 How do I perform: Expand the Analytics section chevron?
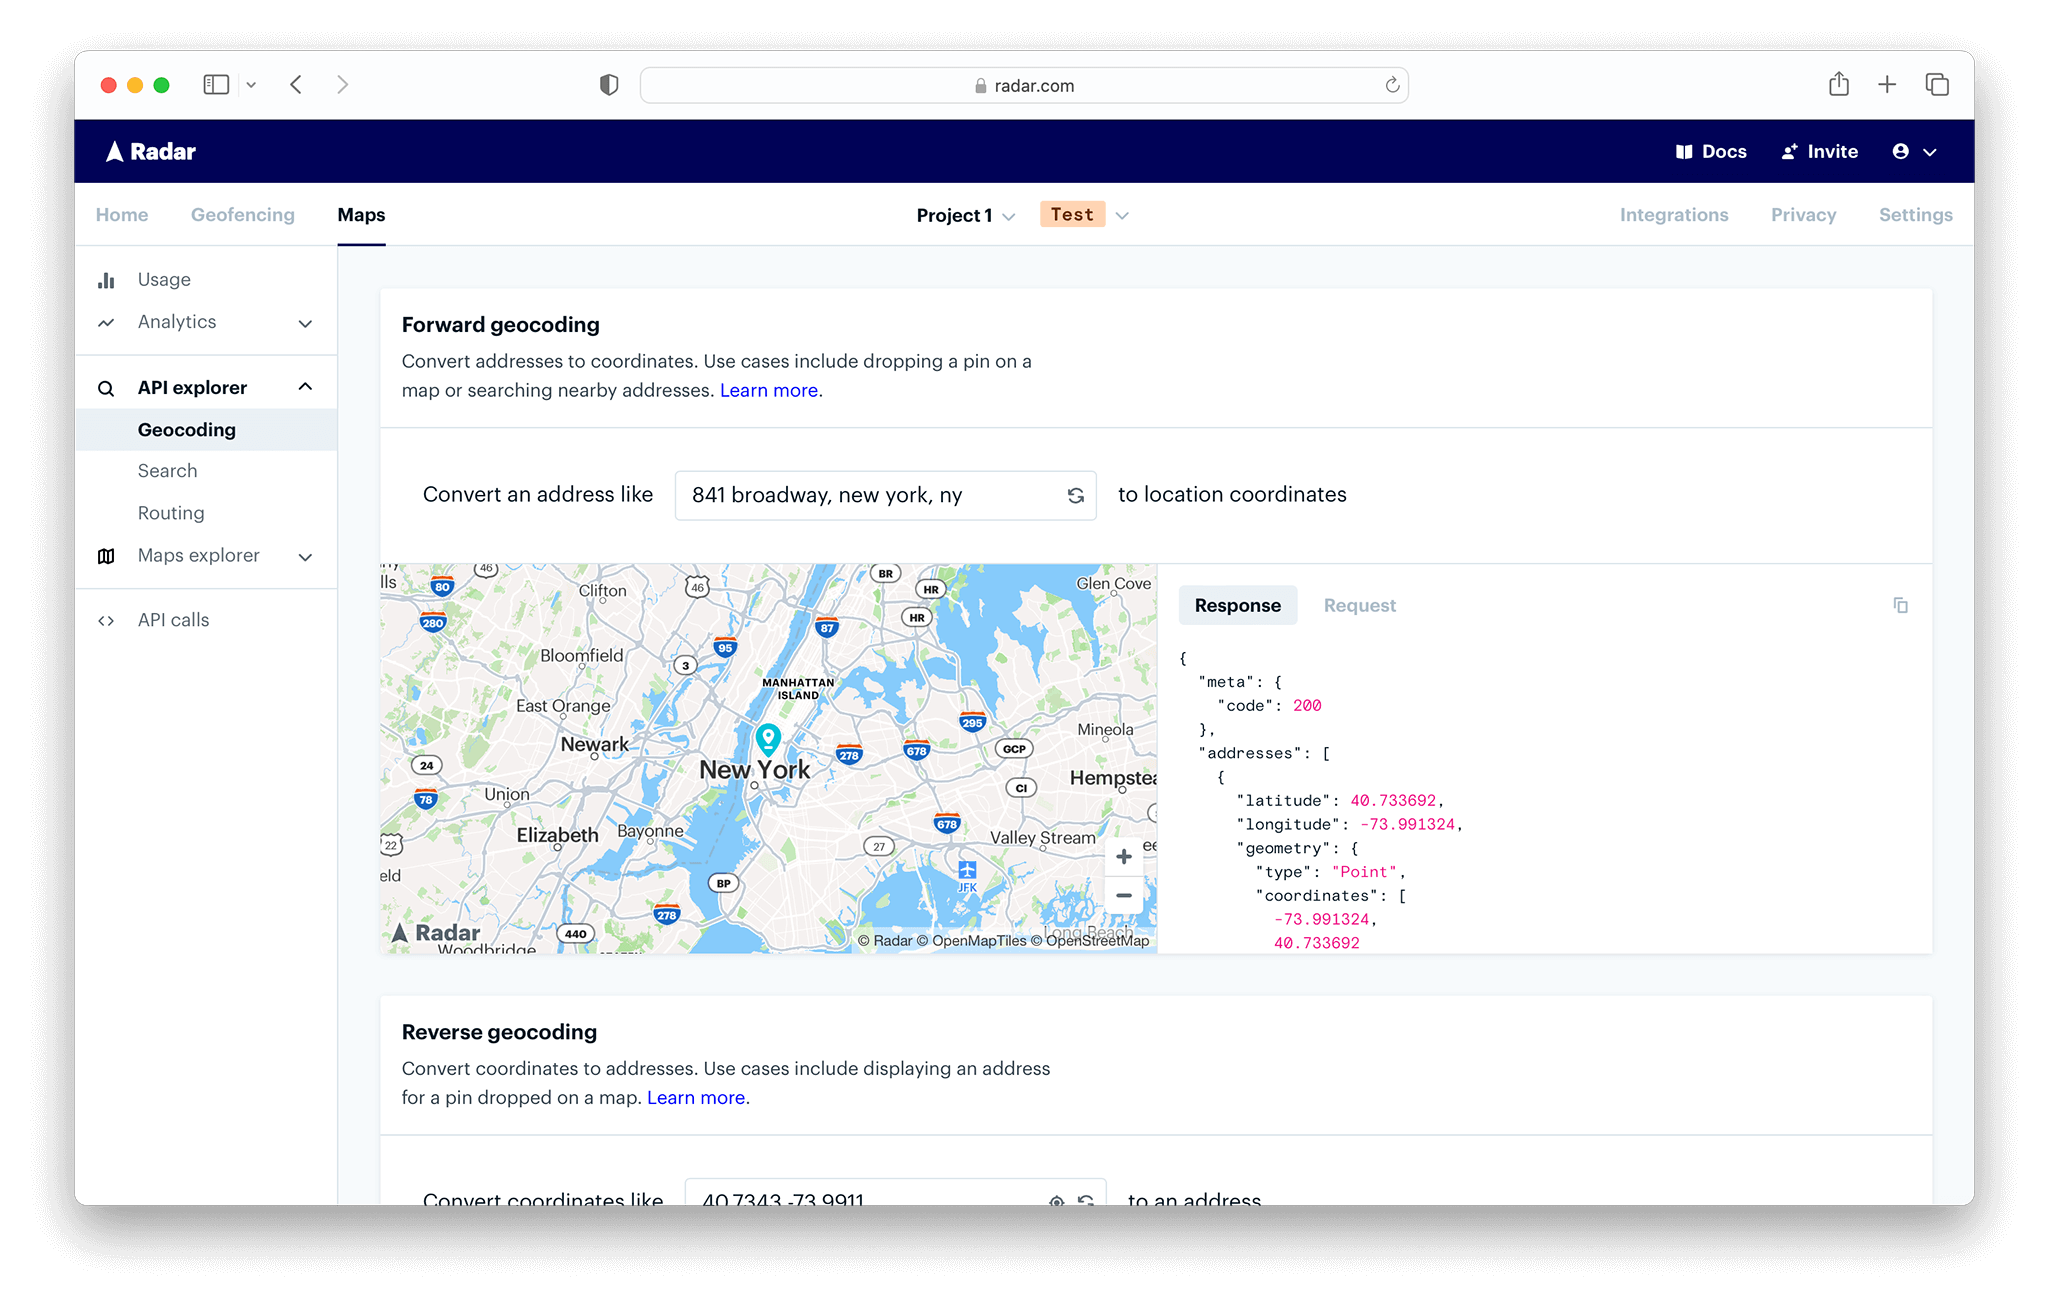306,323
